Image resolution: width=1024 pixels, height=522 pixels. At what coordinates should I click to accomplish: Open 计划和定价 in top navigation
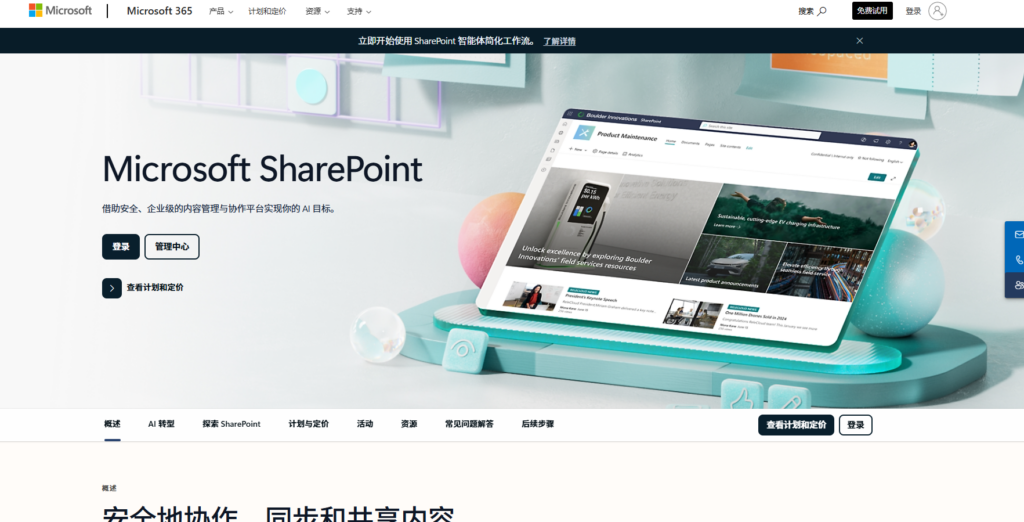[x=267, y=11]
